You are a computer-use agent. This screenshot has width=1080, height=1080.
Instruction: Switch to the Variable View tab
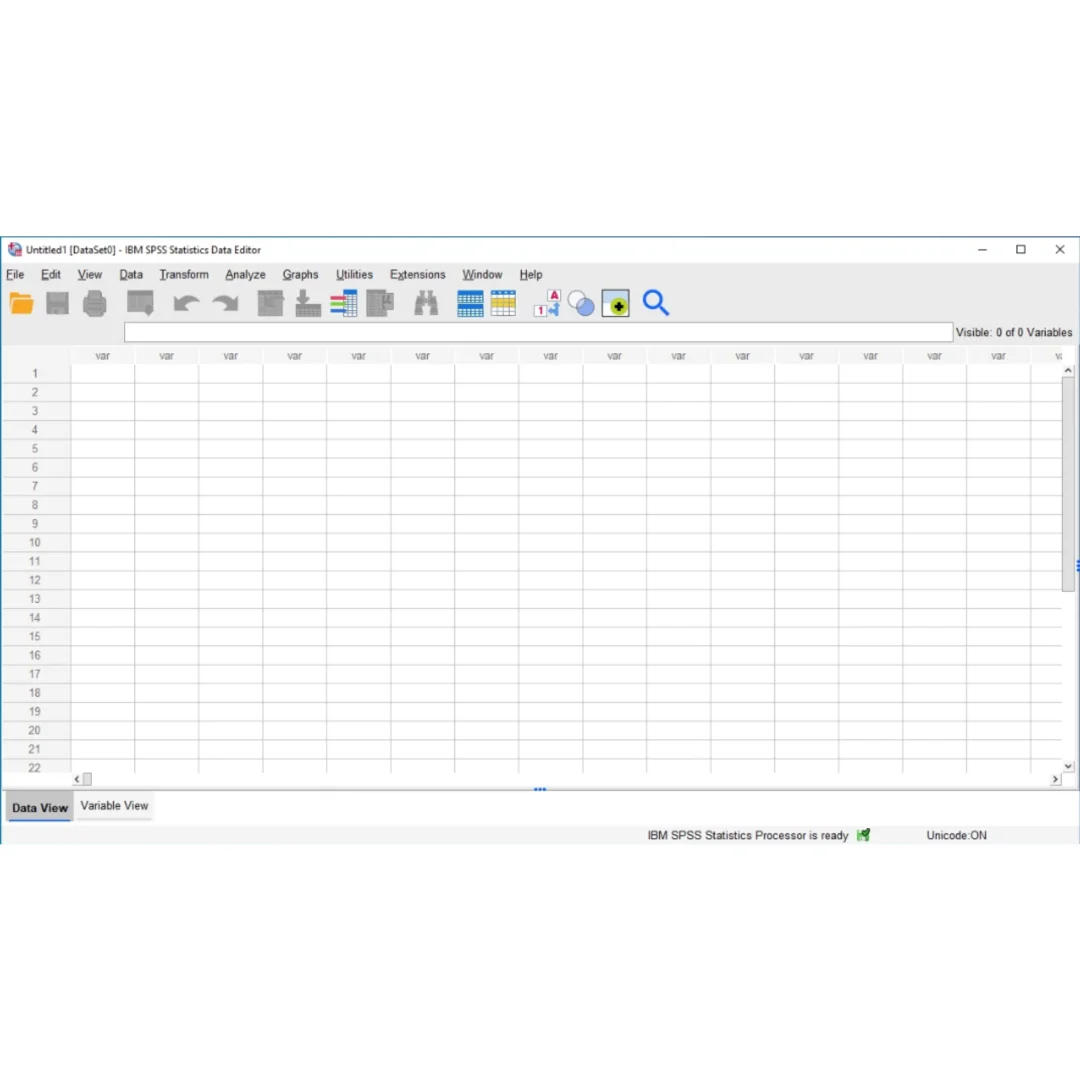pos(114,806)
